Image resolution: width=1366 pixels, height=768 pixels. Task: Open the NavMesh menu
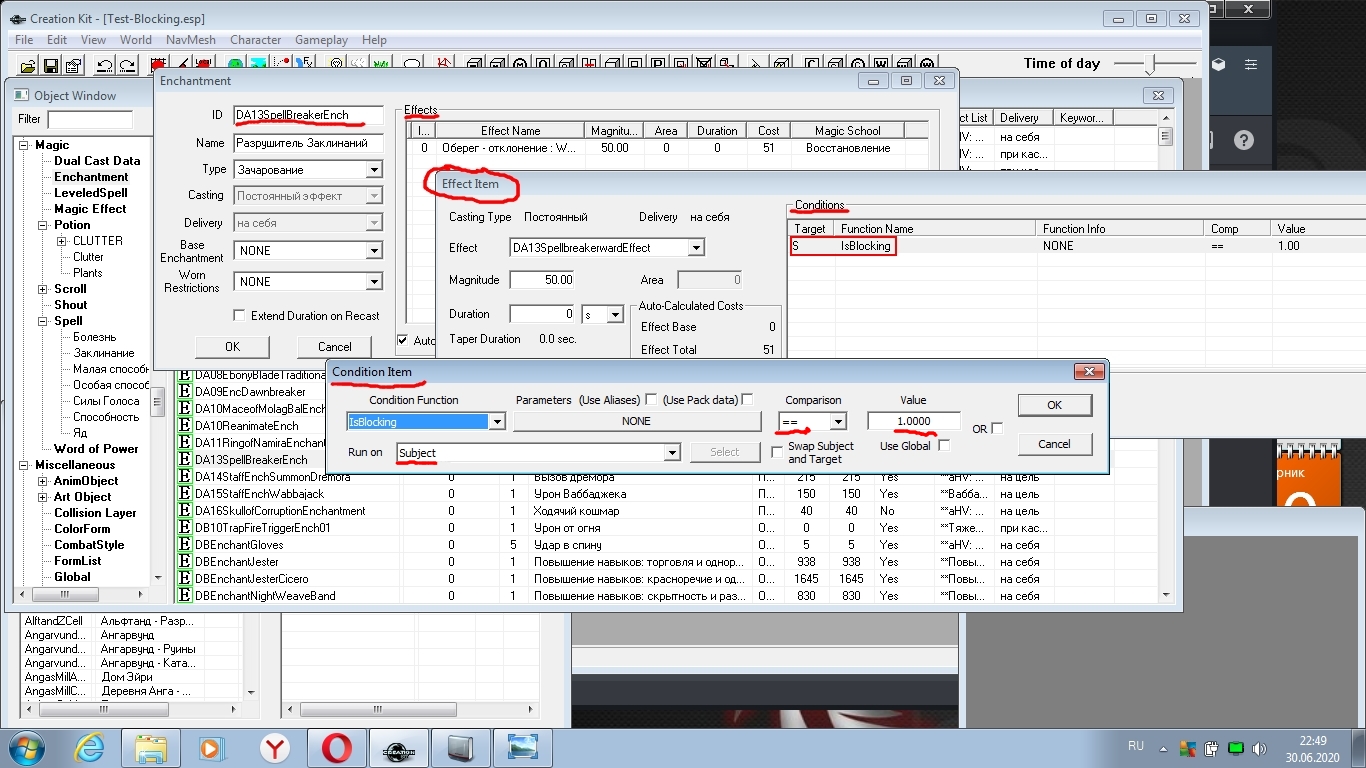point(190,40)
